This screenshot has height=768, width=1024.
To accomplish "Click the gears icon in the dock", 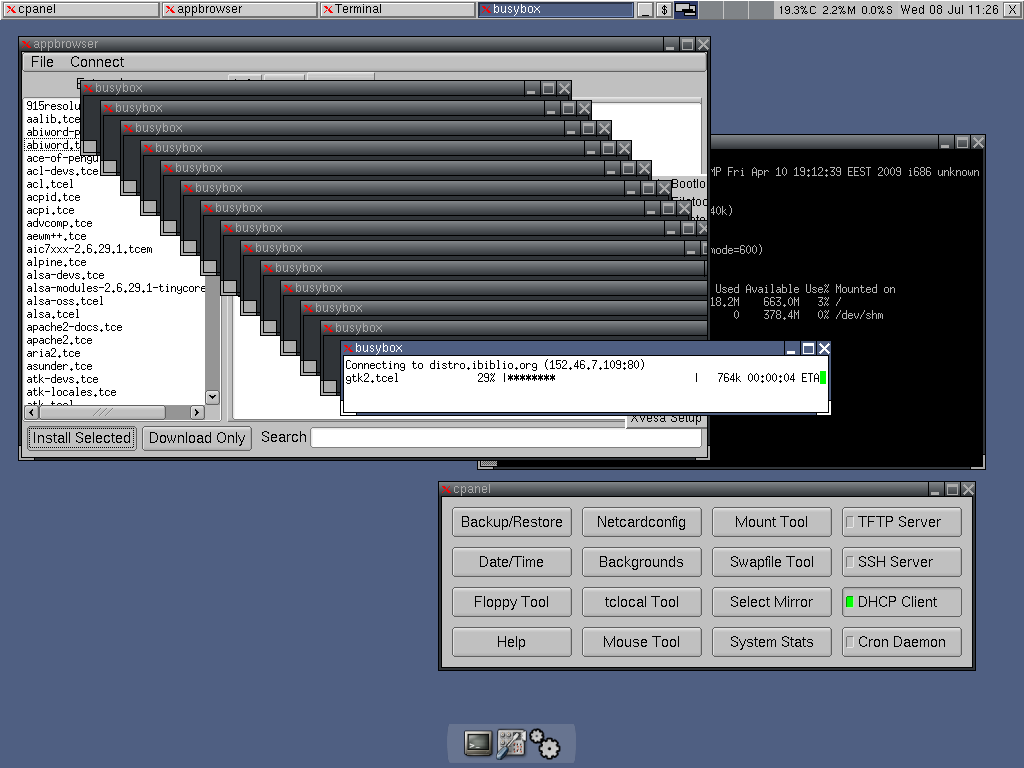I will [545, 744].
